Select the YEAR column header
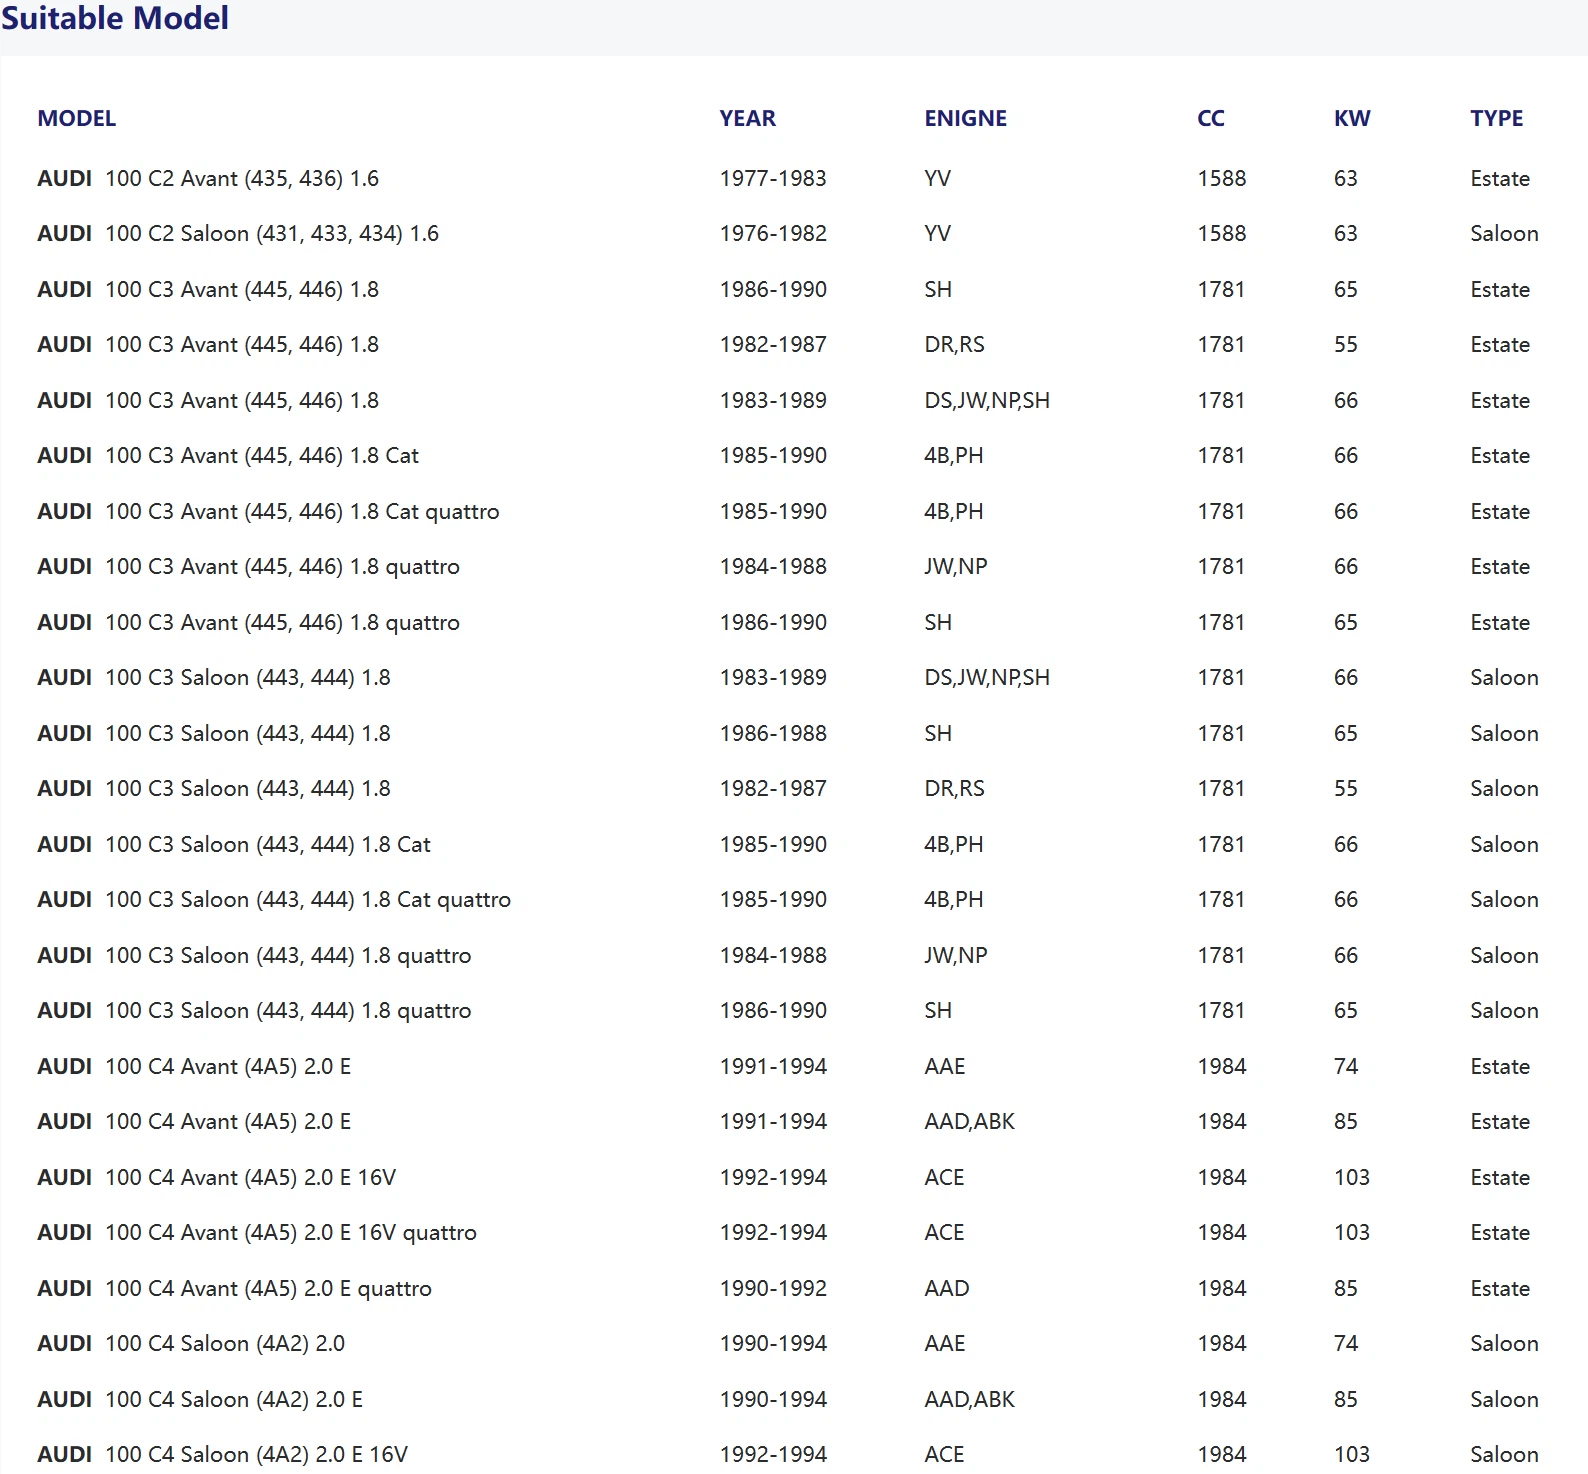 click(748, 118)
